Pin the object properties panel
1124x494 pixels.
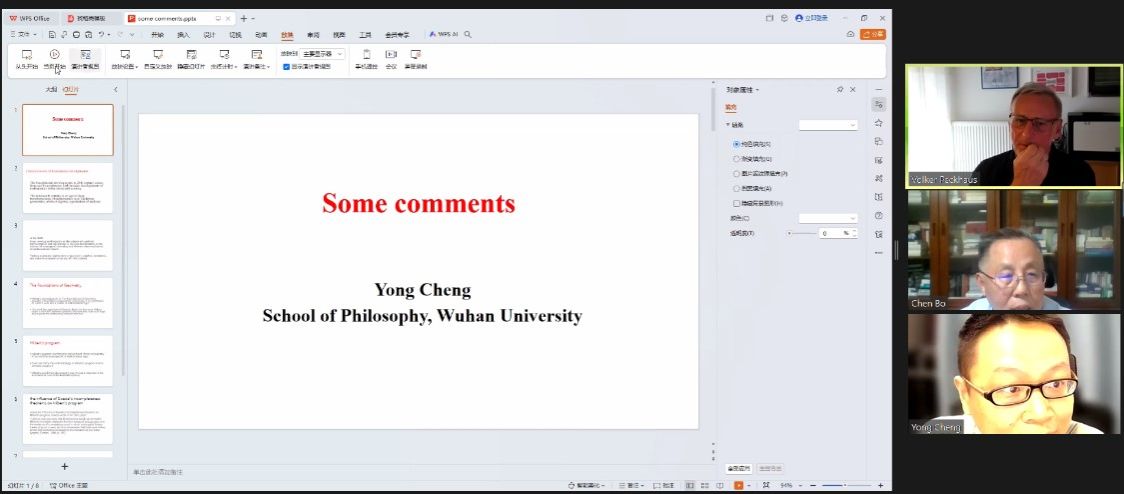tap(840, 90)
